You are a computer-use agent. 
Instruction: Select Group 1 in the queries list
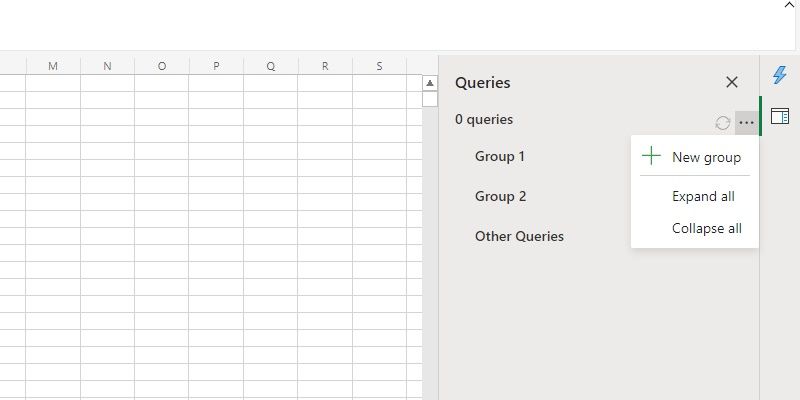pos(500,156)
